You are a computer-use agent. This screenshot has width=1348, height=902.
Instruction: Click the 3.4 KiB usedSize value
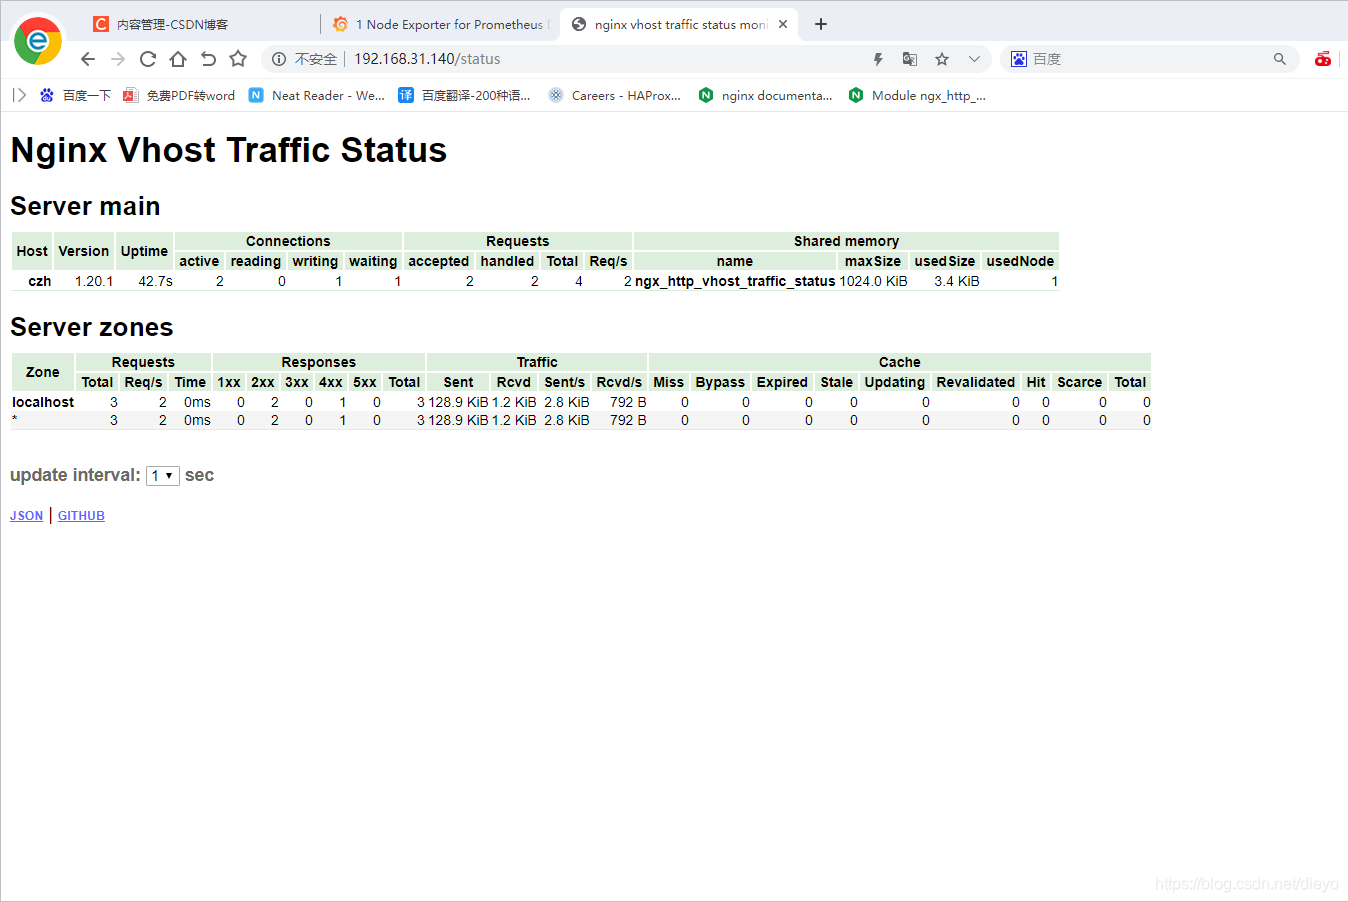coord(957,281)
